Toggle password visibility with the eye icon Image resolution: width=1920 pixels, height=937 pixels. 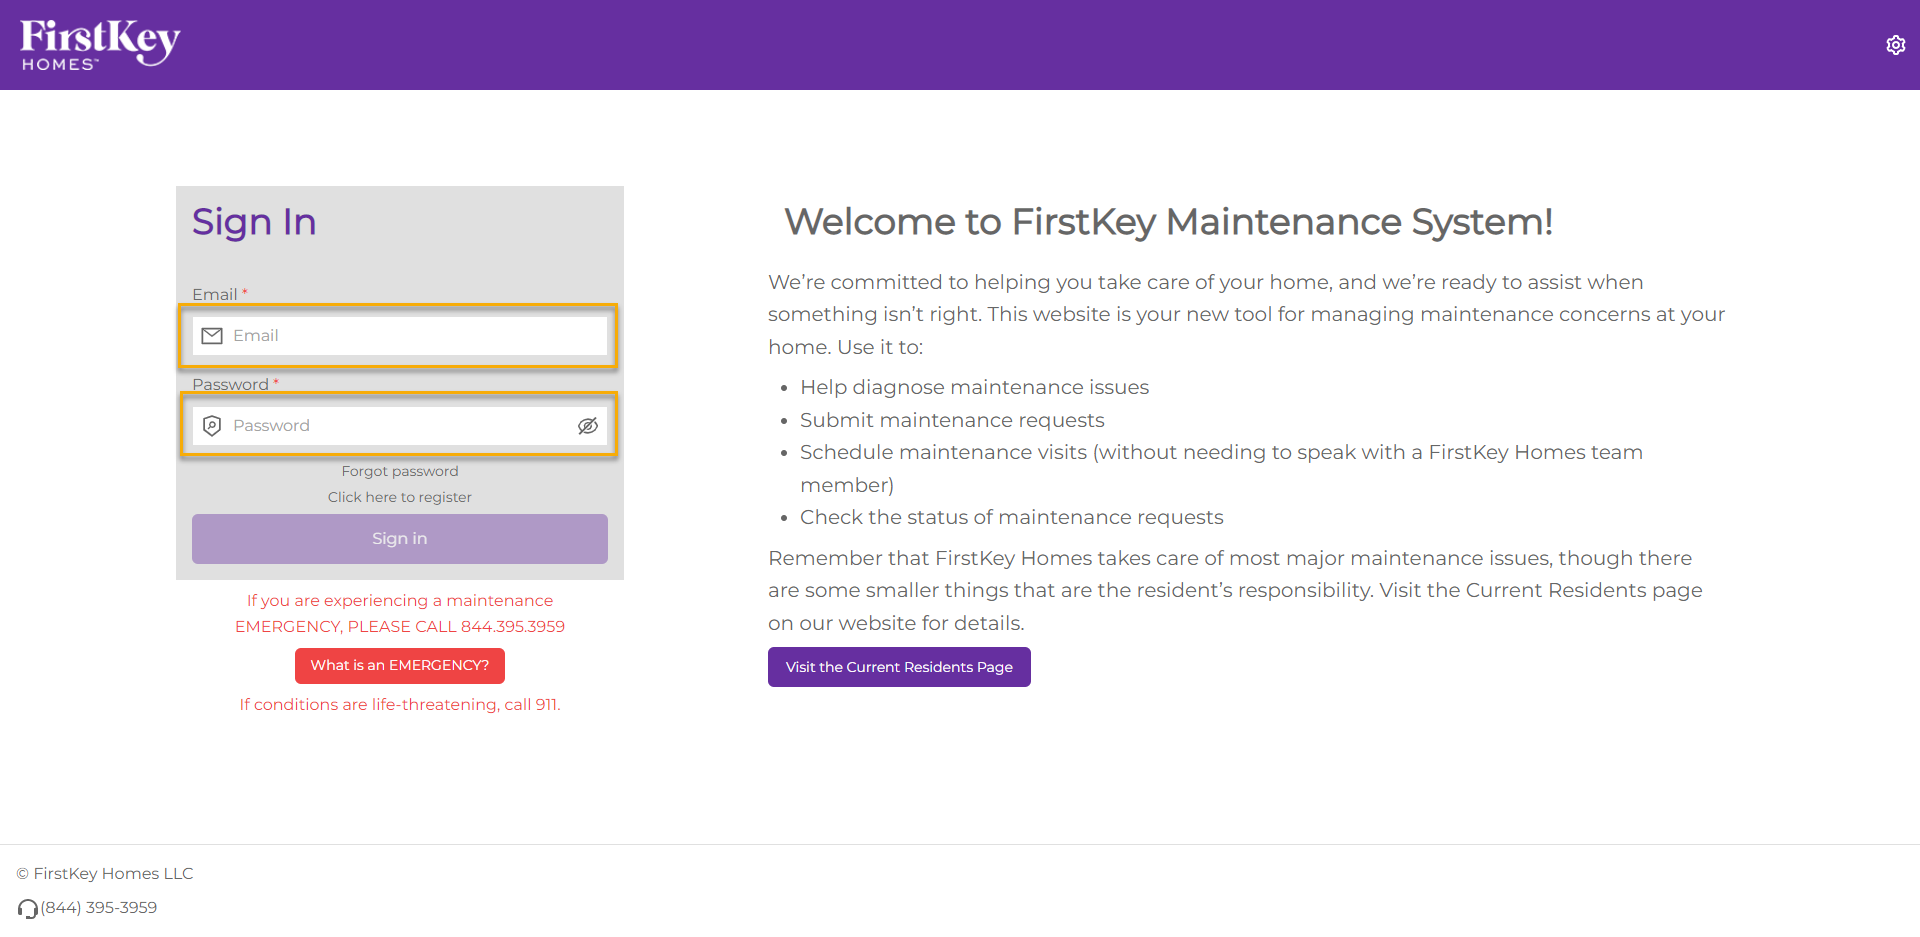(588, 426)
